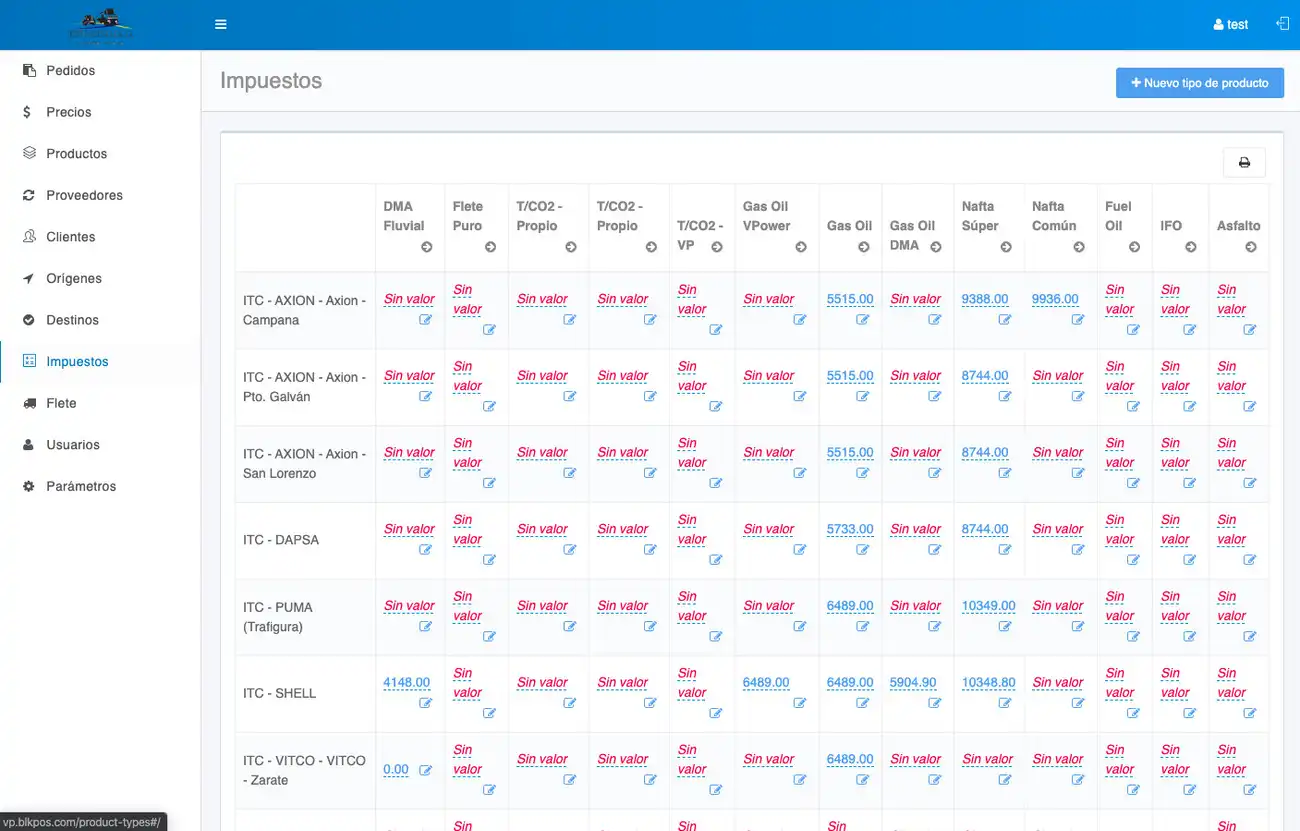This screenshot has width=1300, height=831.
Task: Click Sin valor Gas Oil DMA in DAPSA row
Action: [916, 529]
